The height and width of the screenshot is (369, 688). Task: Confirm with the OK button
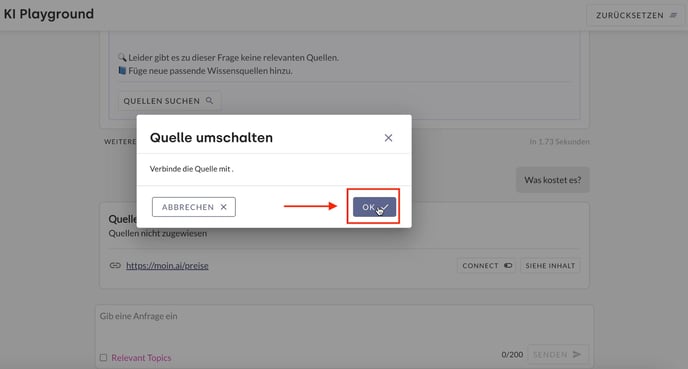pos(374,207)
